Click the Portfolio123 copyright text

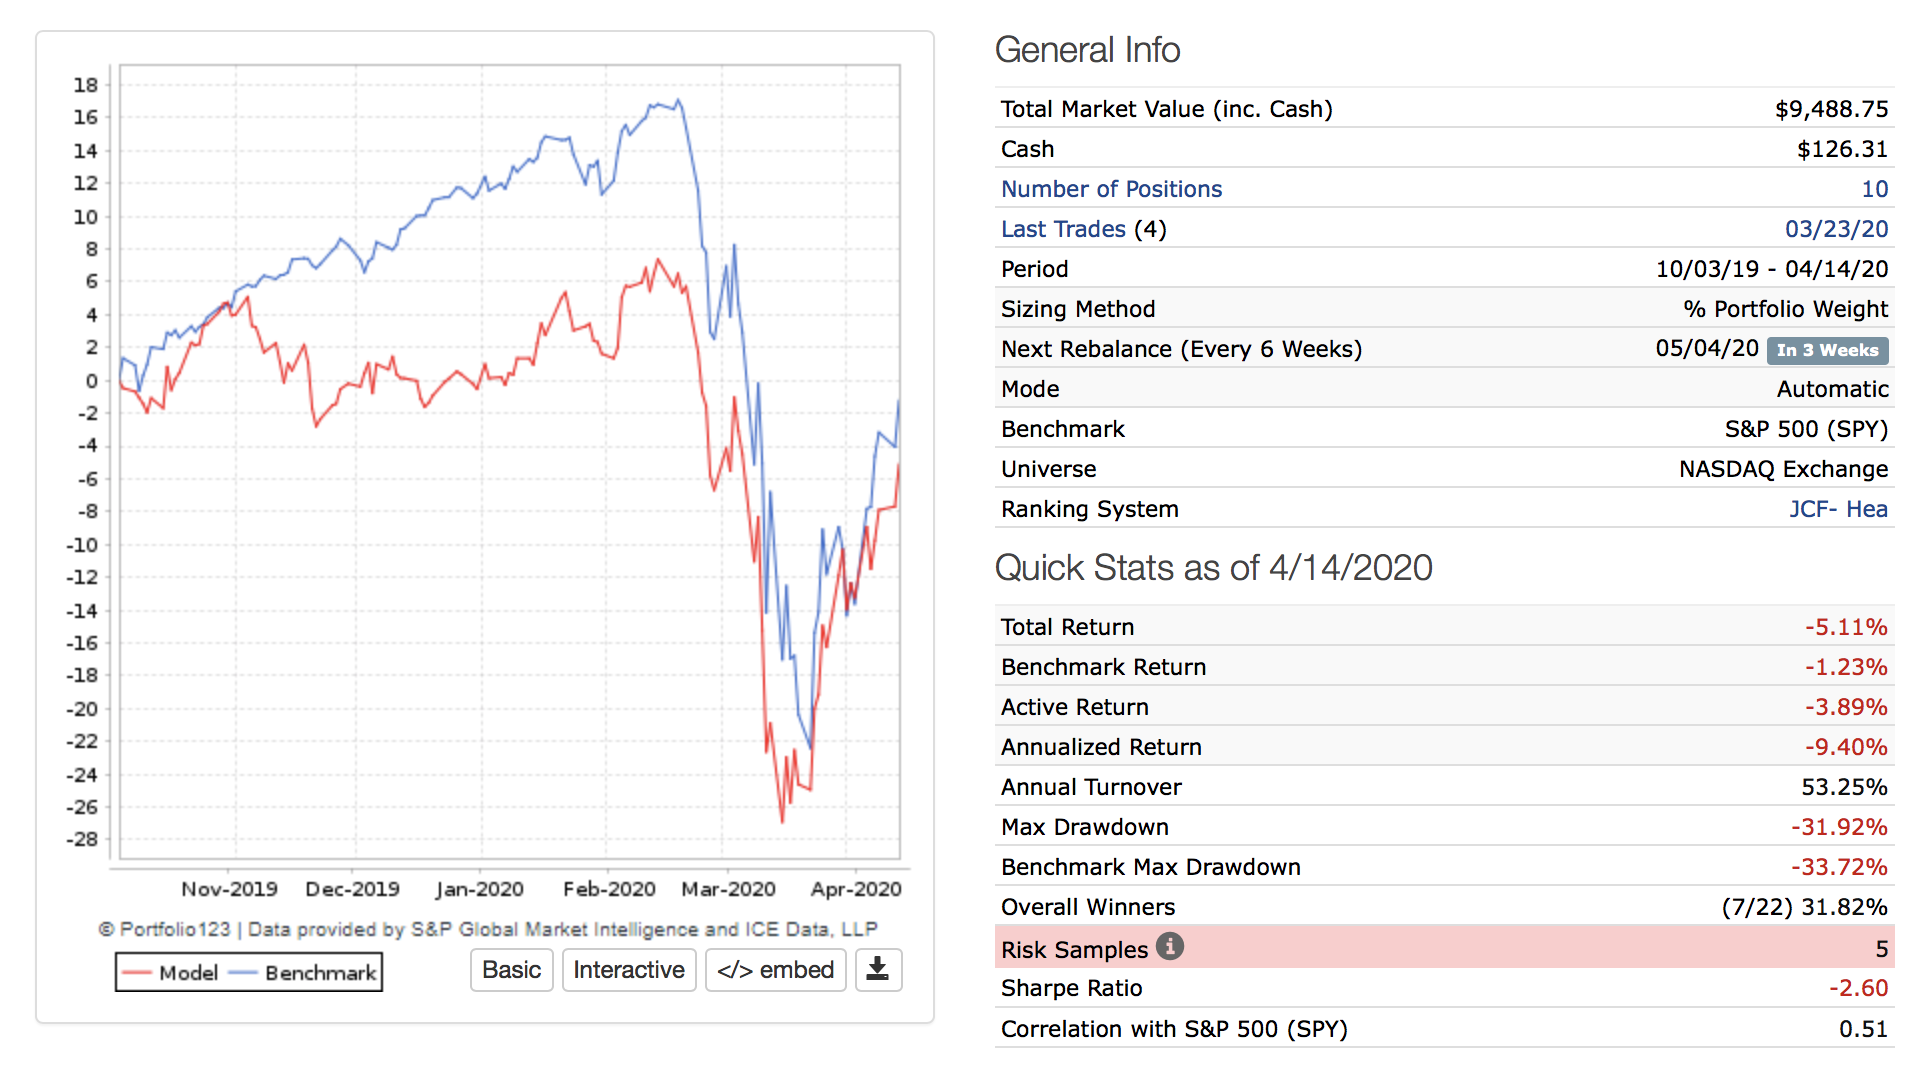click(x=487, y=929)
